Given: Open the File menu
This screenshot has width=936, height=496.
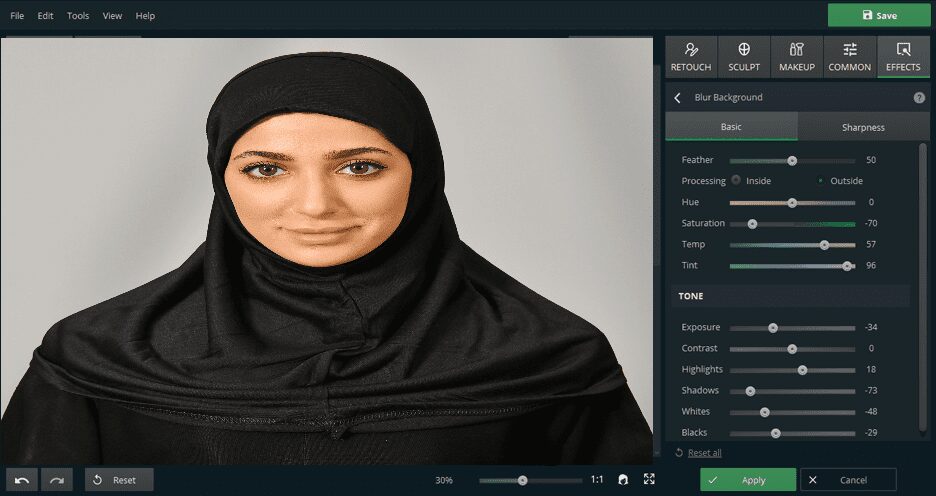Looking at the screenshot, I should point(17,16).
